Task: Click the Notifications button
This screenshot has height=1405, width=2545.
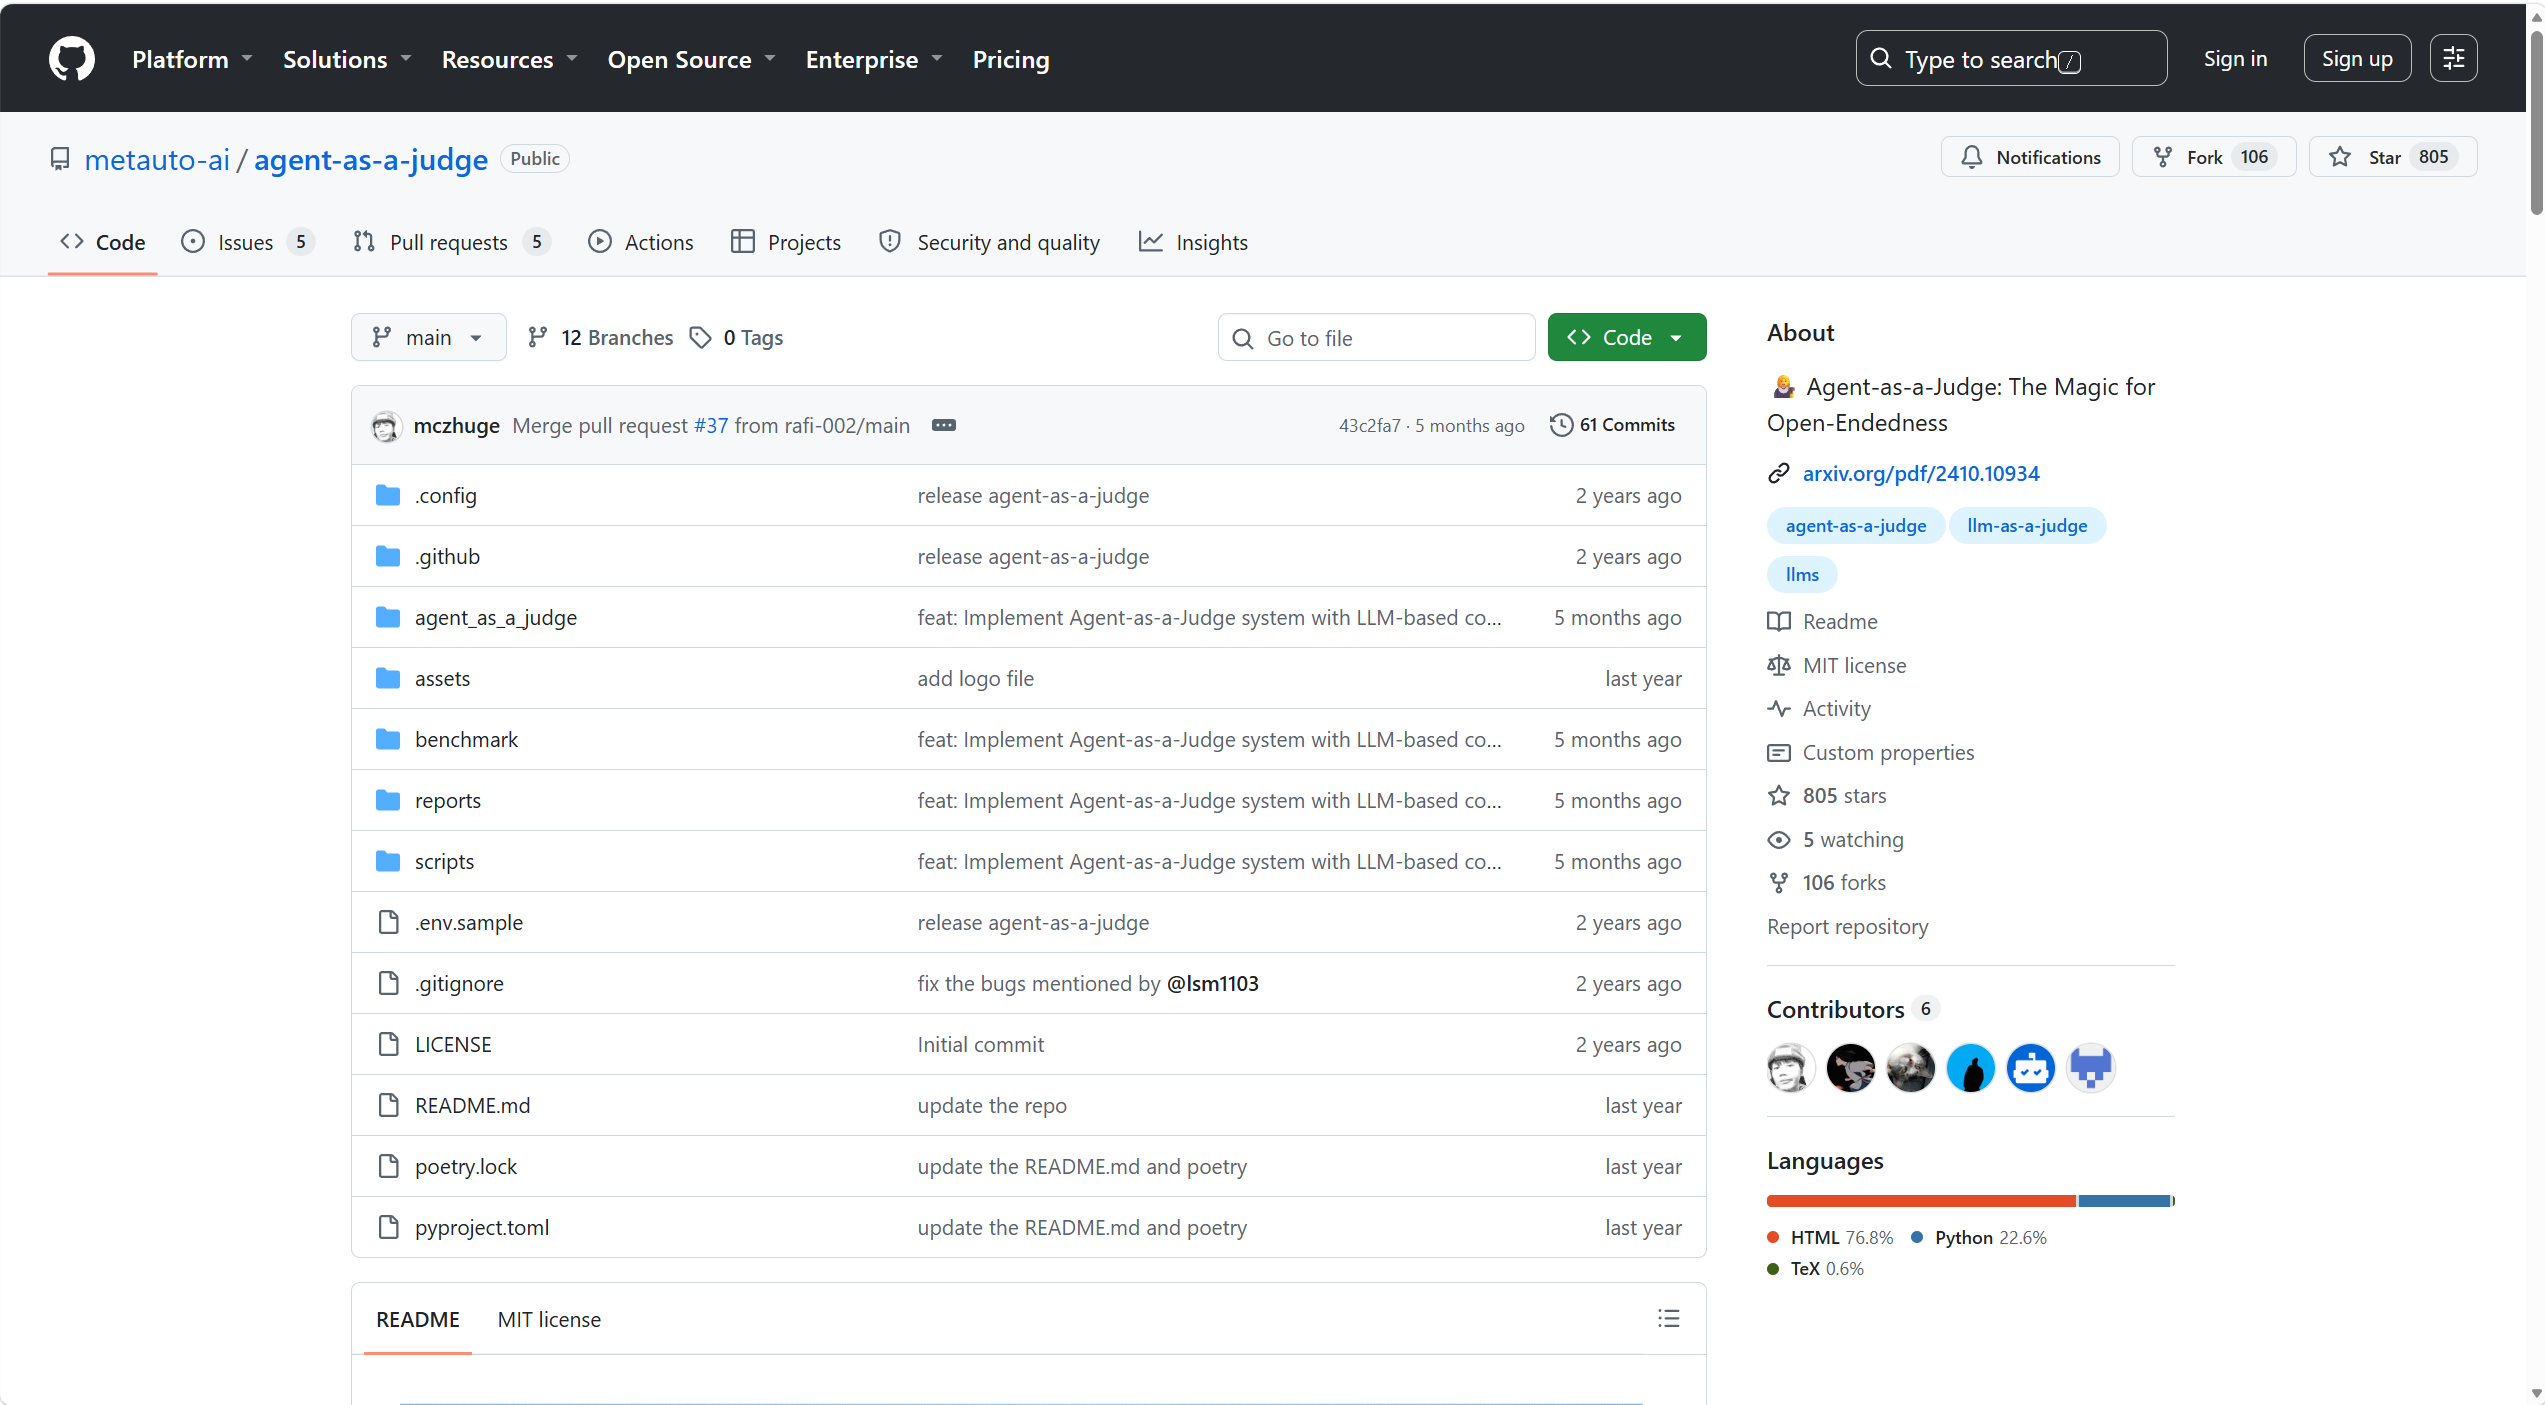Action: click(x=2030, y=158)
